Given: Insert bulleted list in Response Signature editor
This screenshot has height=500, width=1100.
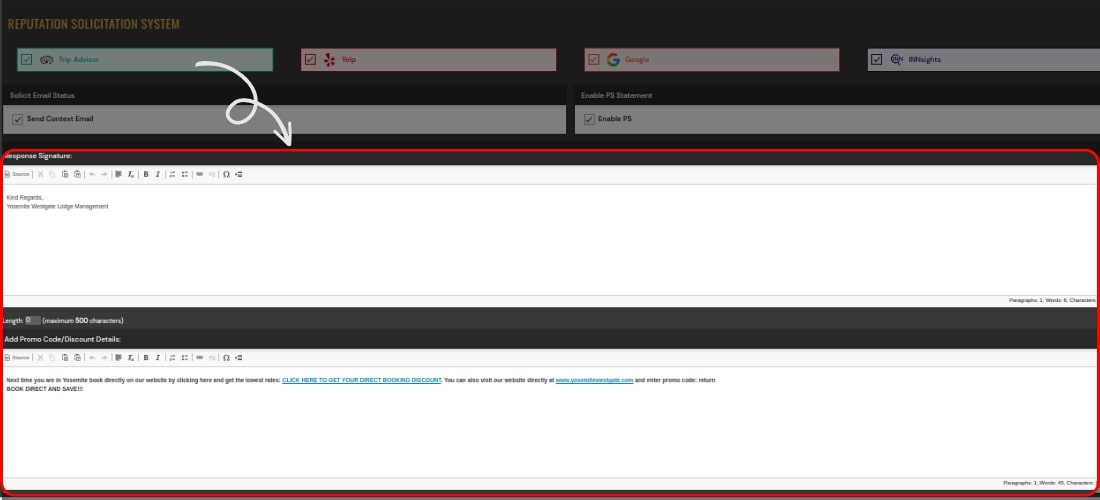Looking at the screenshot, I should click(x=185, y=174).
